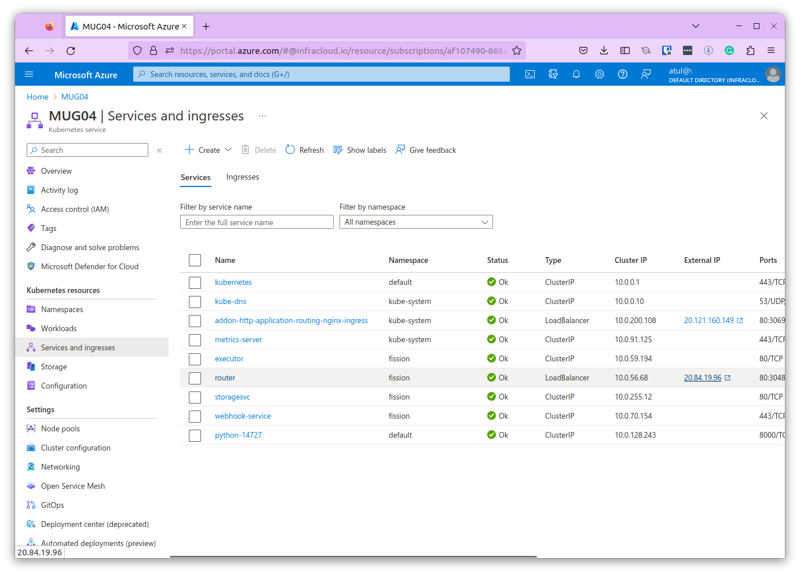Refresh the services list
The image size is (800, 575).
point(304,150)
